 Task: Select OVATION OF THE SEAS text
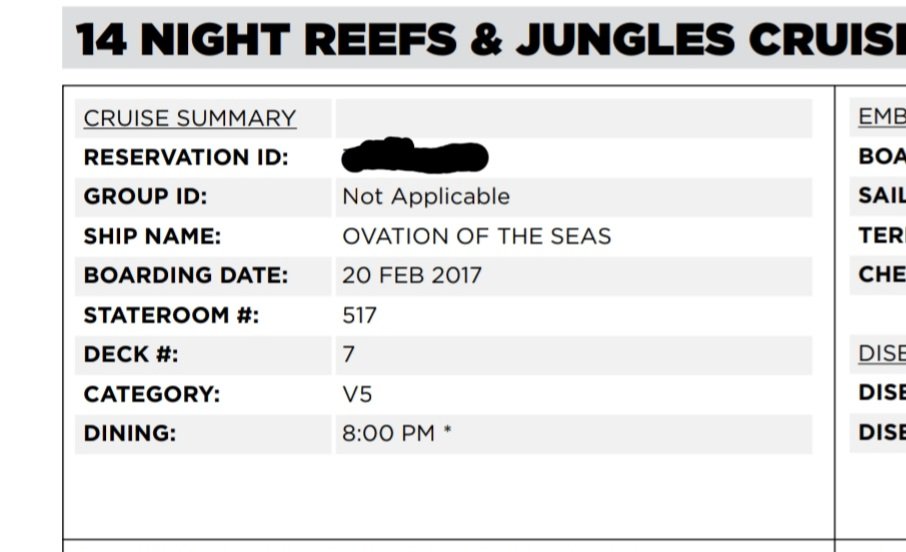coord(477,236)
